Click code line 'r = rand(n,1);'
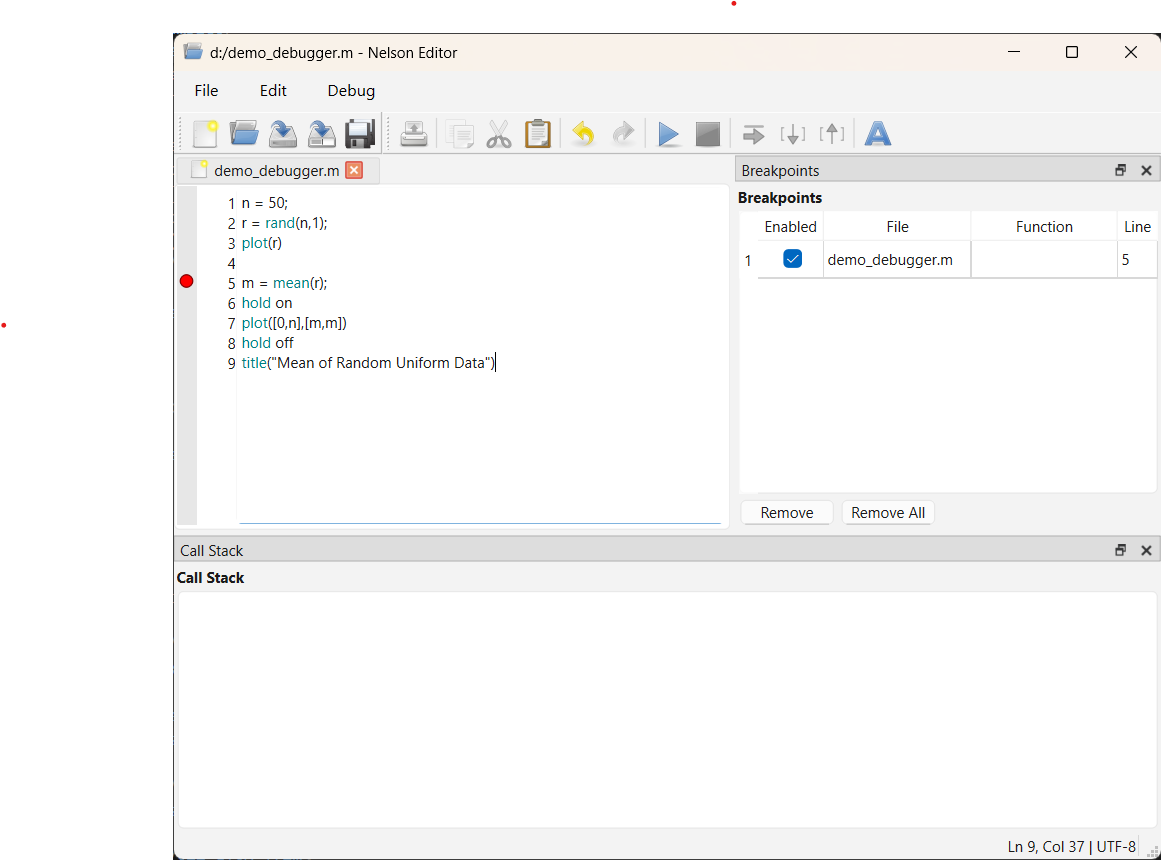 (x=284, y=223)
